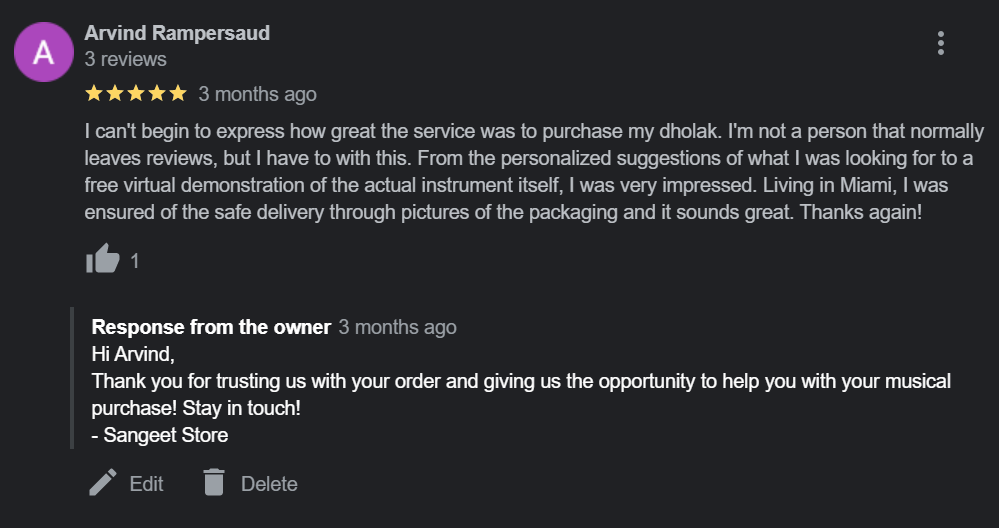Viewport: 999px width, 528px height.
Task: Click the review's "3 months ago" timestamp
Action: [x=257, y=94]
